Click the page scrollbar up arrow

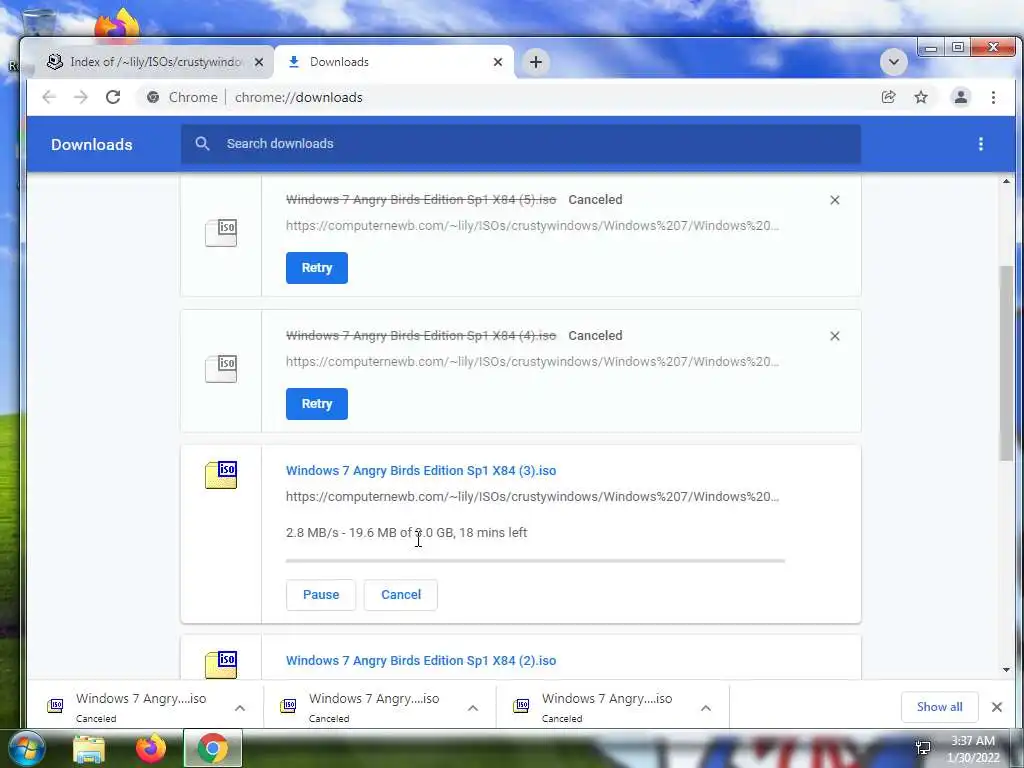(x=1006, y=181)
